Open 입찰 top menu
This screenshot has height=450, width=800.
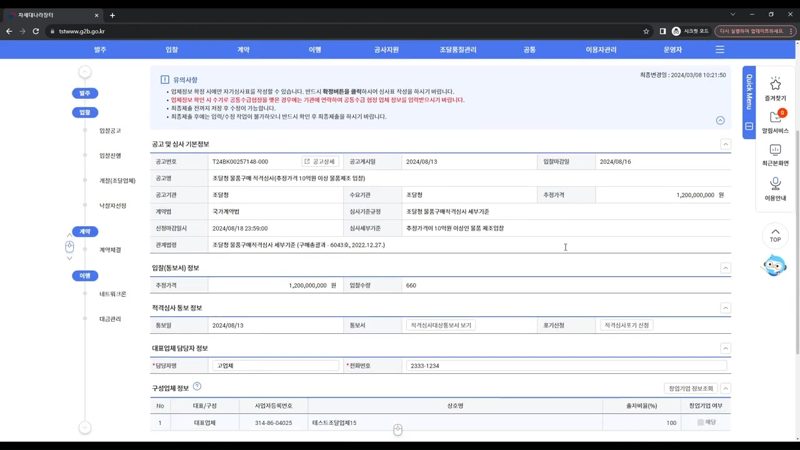(x=171, y=49)
